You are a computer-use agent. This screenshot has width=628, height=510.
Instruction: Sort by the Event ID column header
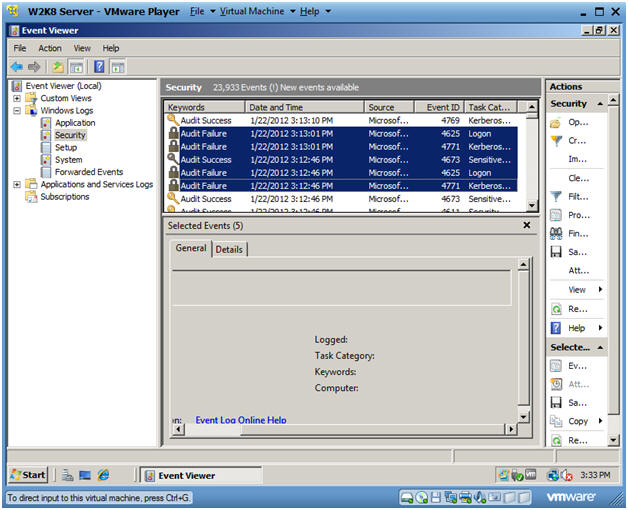click(439, 107)
